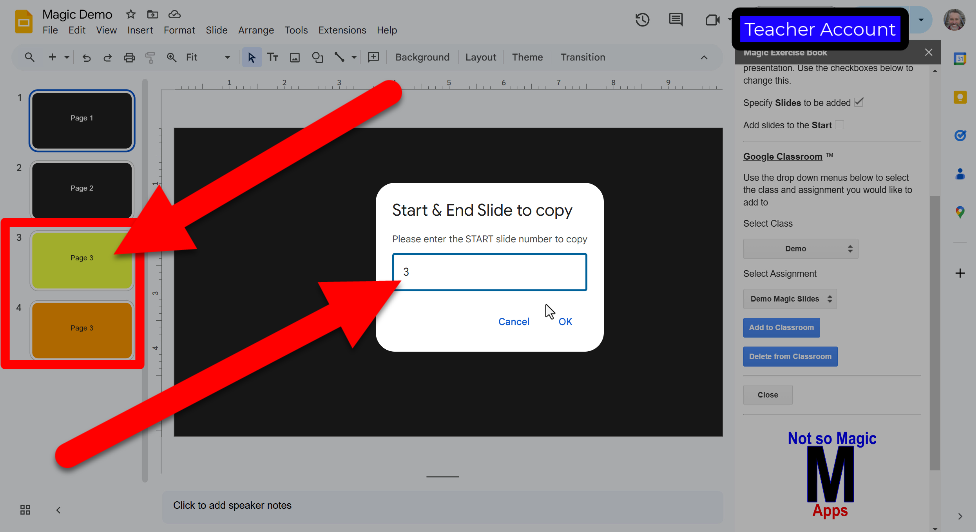This screenshot has height=532, width=976.
Task: Open Google Calendar side panel icon
Action: (960, 58)
